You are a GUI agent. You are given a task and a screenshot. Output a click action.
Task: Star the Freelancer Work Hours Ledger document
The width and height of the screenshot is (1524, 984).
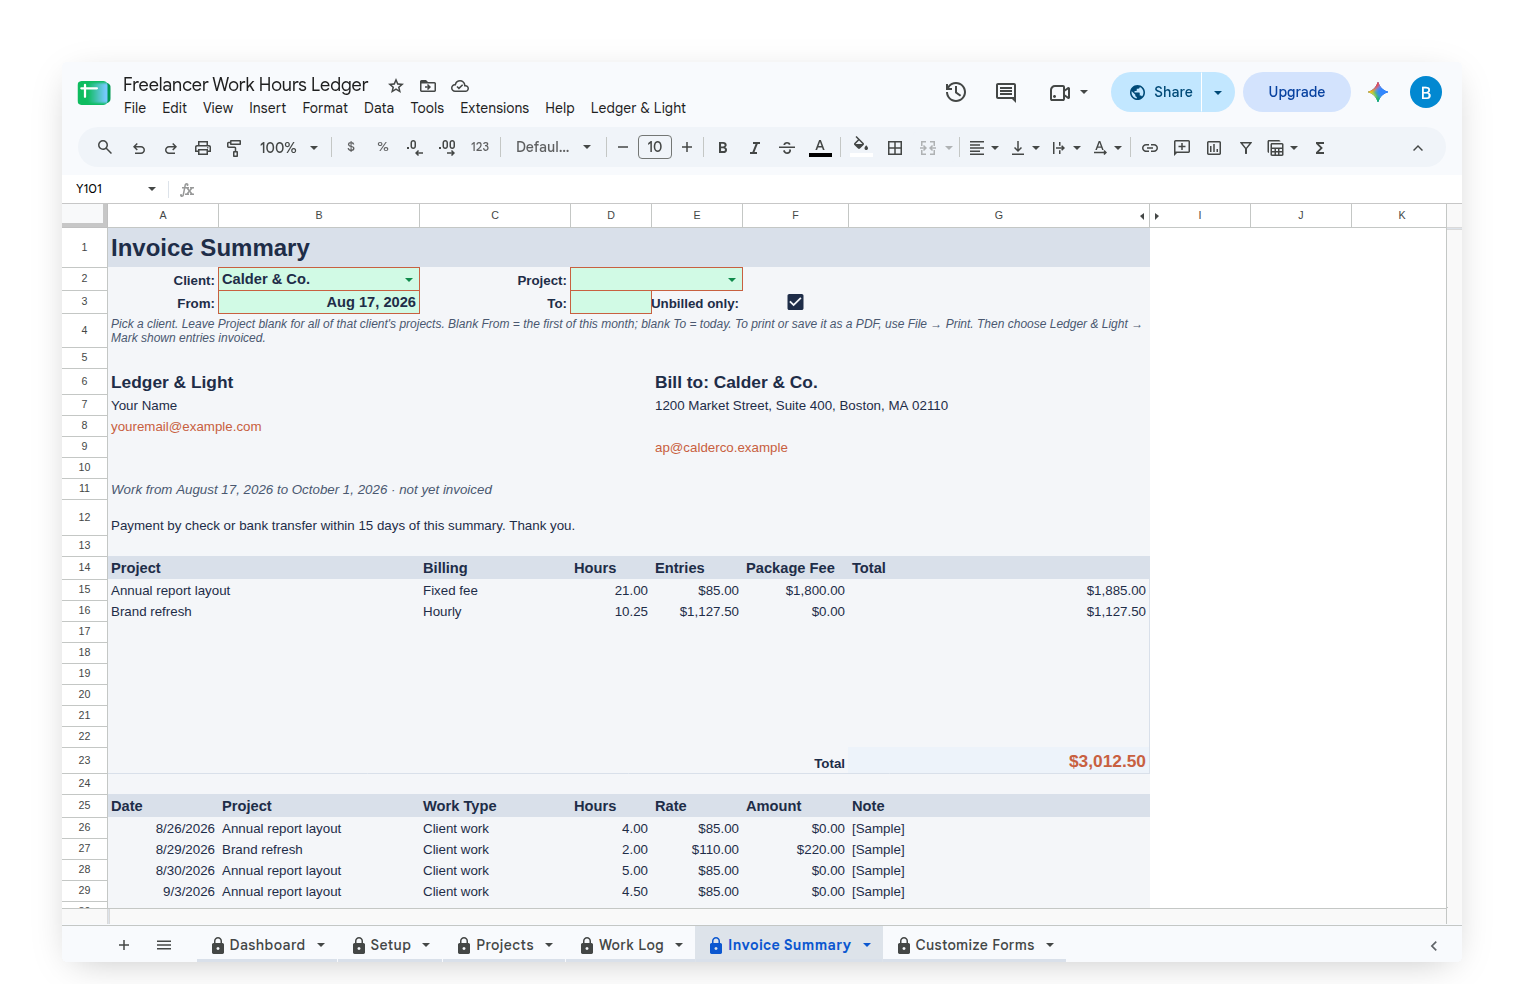[x=396, y=86]
